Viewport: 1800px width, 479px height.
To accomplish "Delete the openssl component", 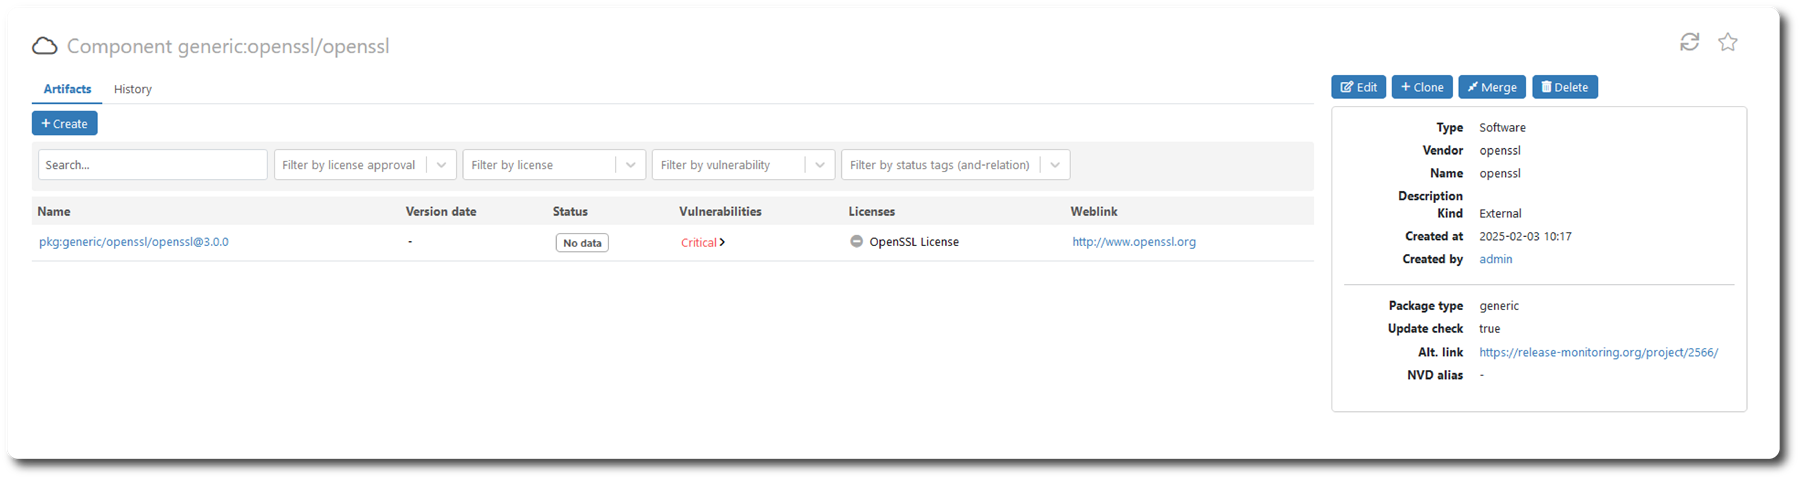I will point(1565,87).
